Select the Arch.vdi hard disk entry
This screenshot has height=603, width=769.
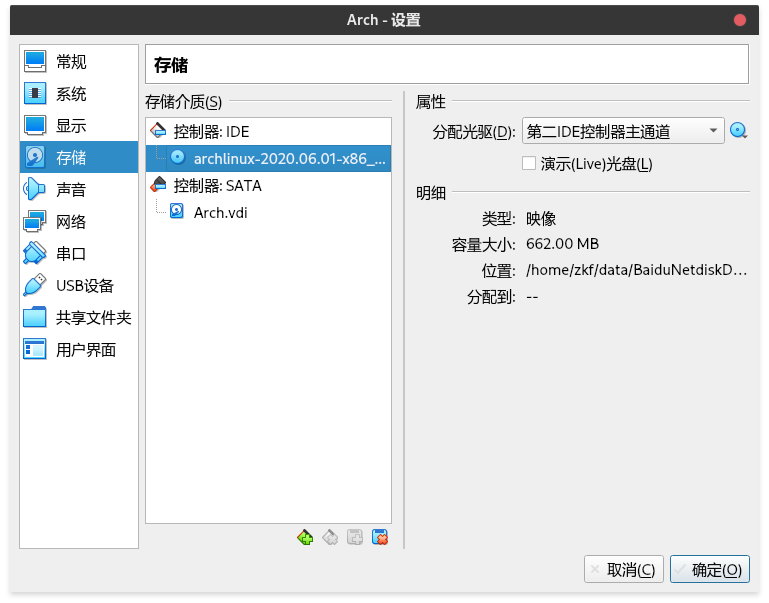(x=218, y=211)
